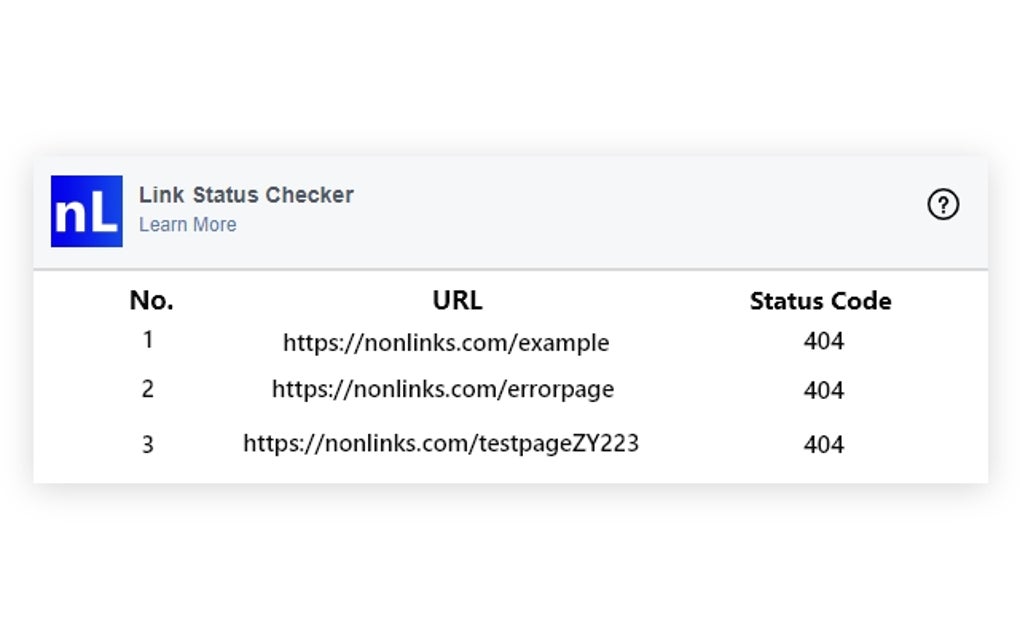Click row number 2 in the table
This screenshot has width=1020, height=638.
pos(147,389)
